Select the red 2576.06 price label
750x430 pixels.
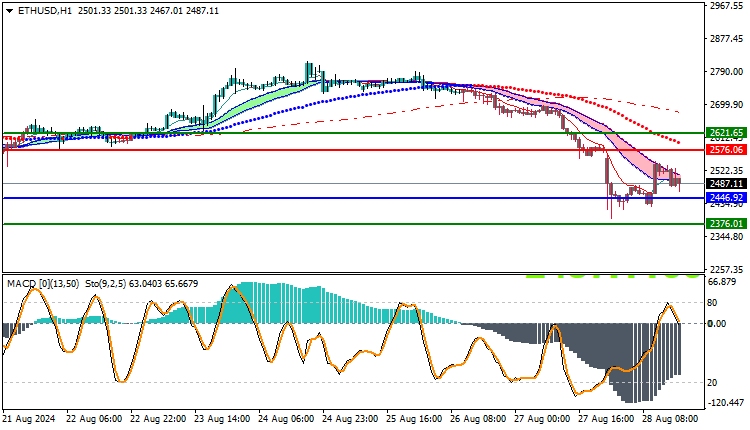click(726, 150)
